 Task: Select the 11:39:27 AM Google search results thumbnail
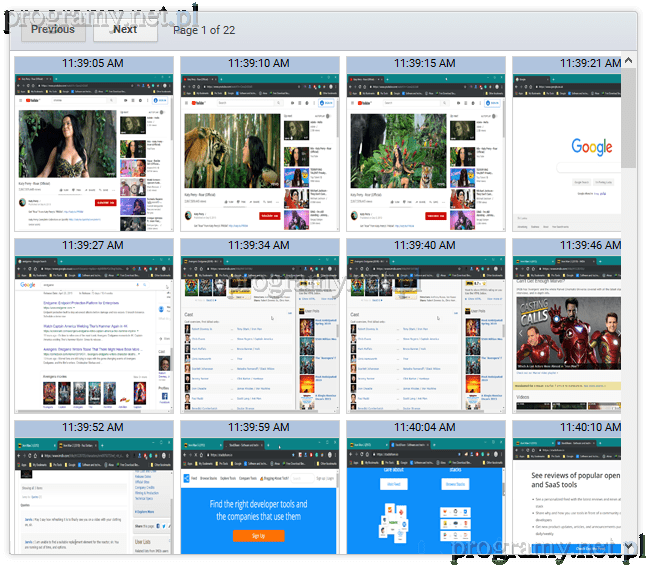[93, 333]
